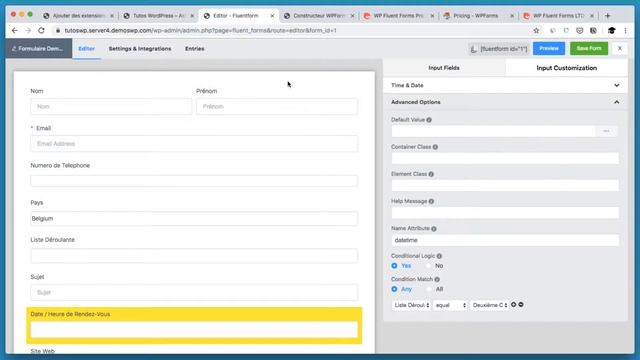Click the Nom input field

coord(111,107)
